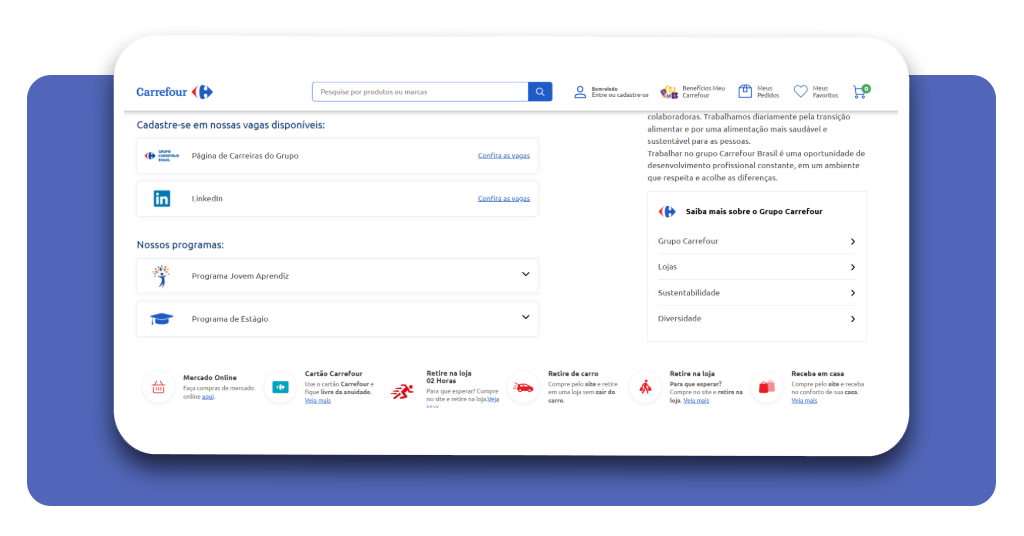Image resolution: width=1024 pixels, height=536 pixels.
Task: Open the Meus Pedidos box icon
Action: [745, 91]
